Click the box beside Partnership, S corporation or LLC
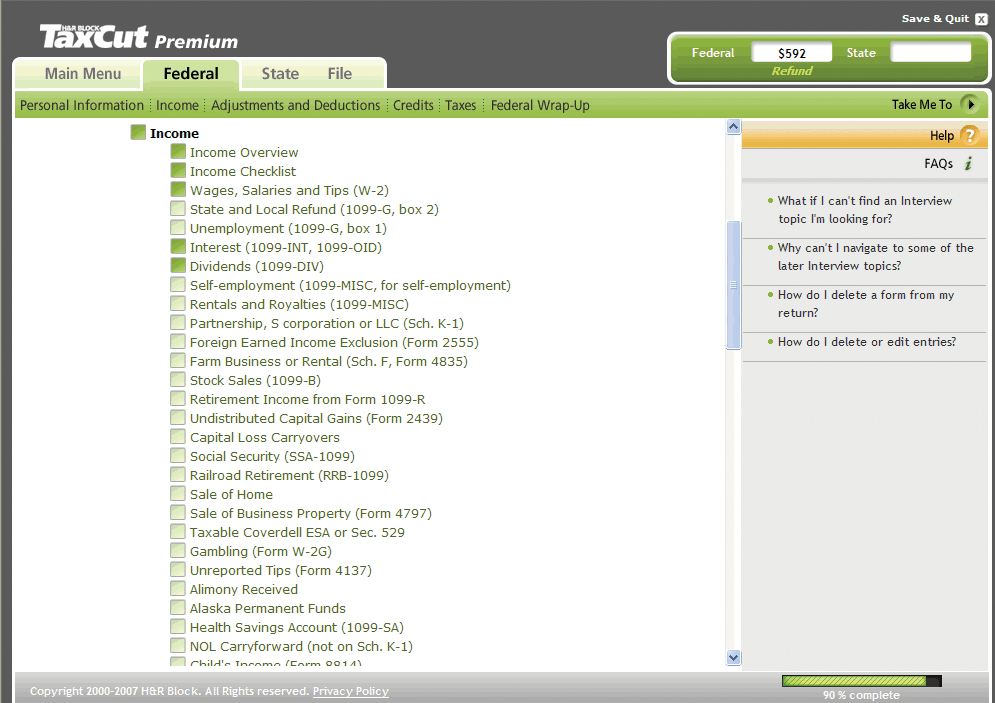 (178, 322)
